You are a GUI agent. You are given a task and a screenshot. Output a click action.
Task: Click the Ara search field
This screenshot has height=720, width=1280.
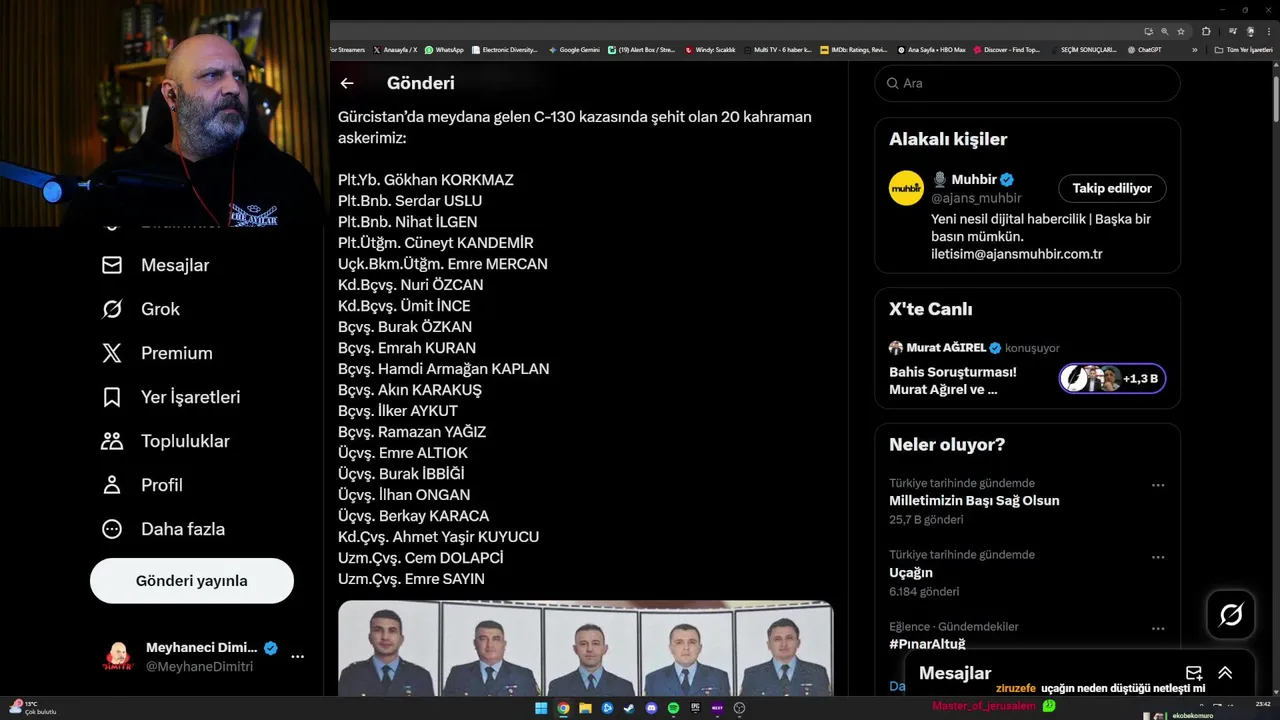click(1027, 83)
